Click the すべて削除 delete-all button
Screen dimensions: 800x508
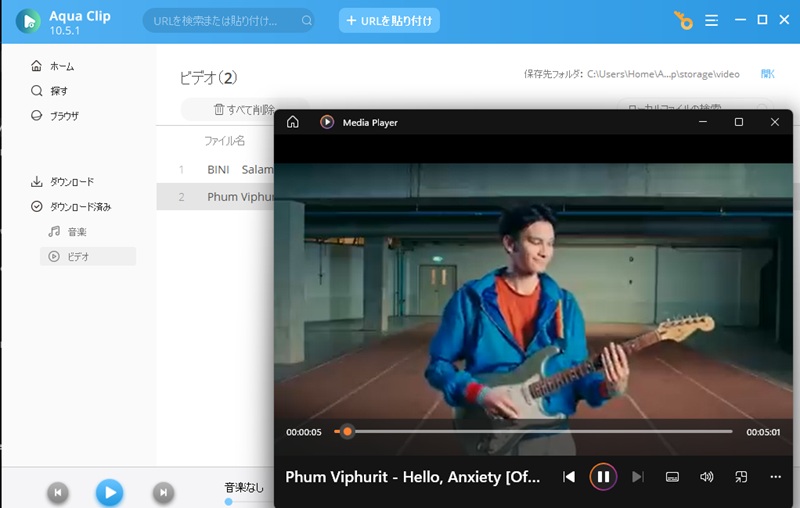(x=244, y=109)
